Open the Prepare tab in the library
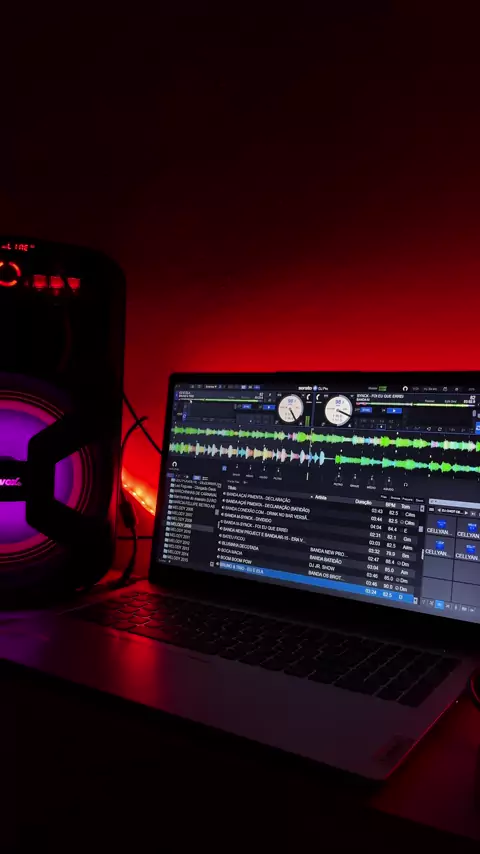Image resolution: width=480 pixels, height=854 pixels. click(407, 499)
